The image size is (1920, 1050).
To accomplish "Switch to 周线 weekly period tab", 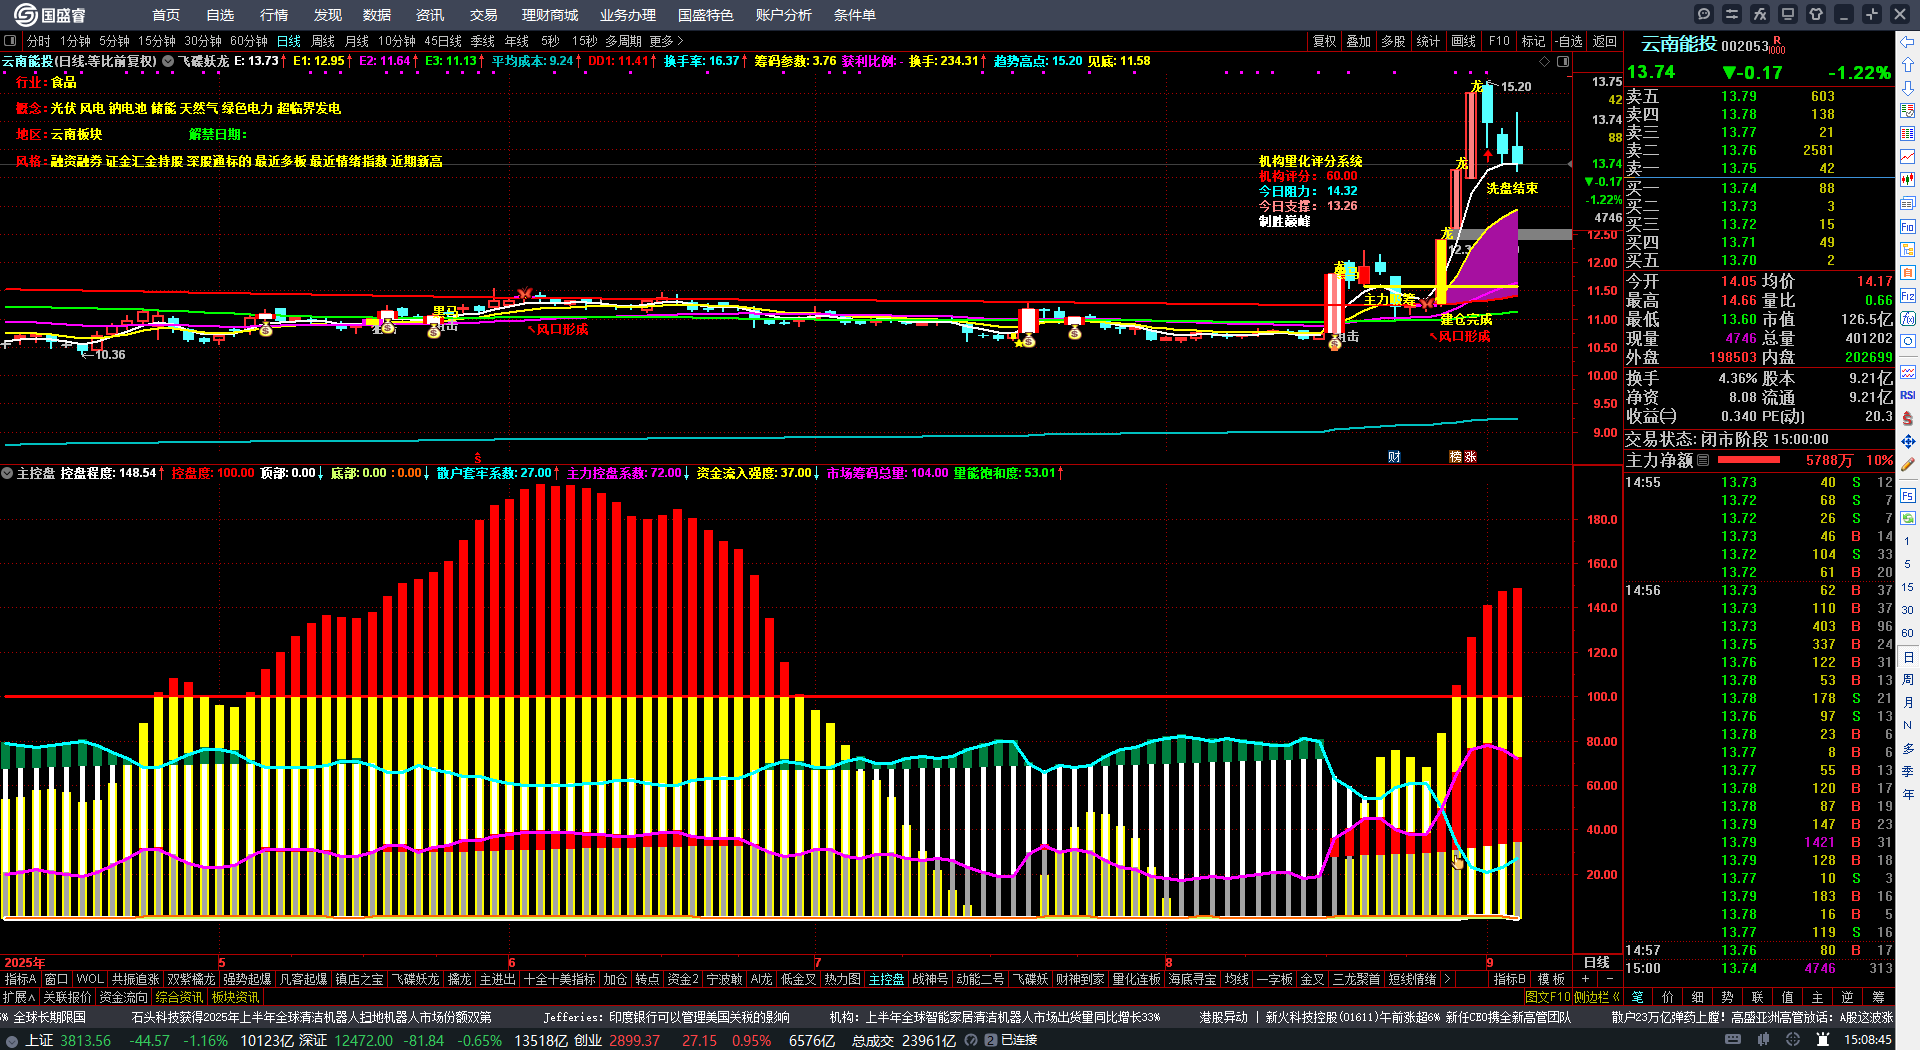I will click(x=323, y=41).
